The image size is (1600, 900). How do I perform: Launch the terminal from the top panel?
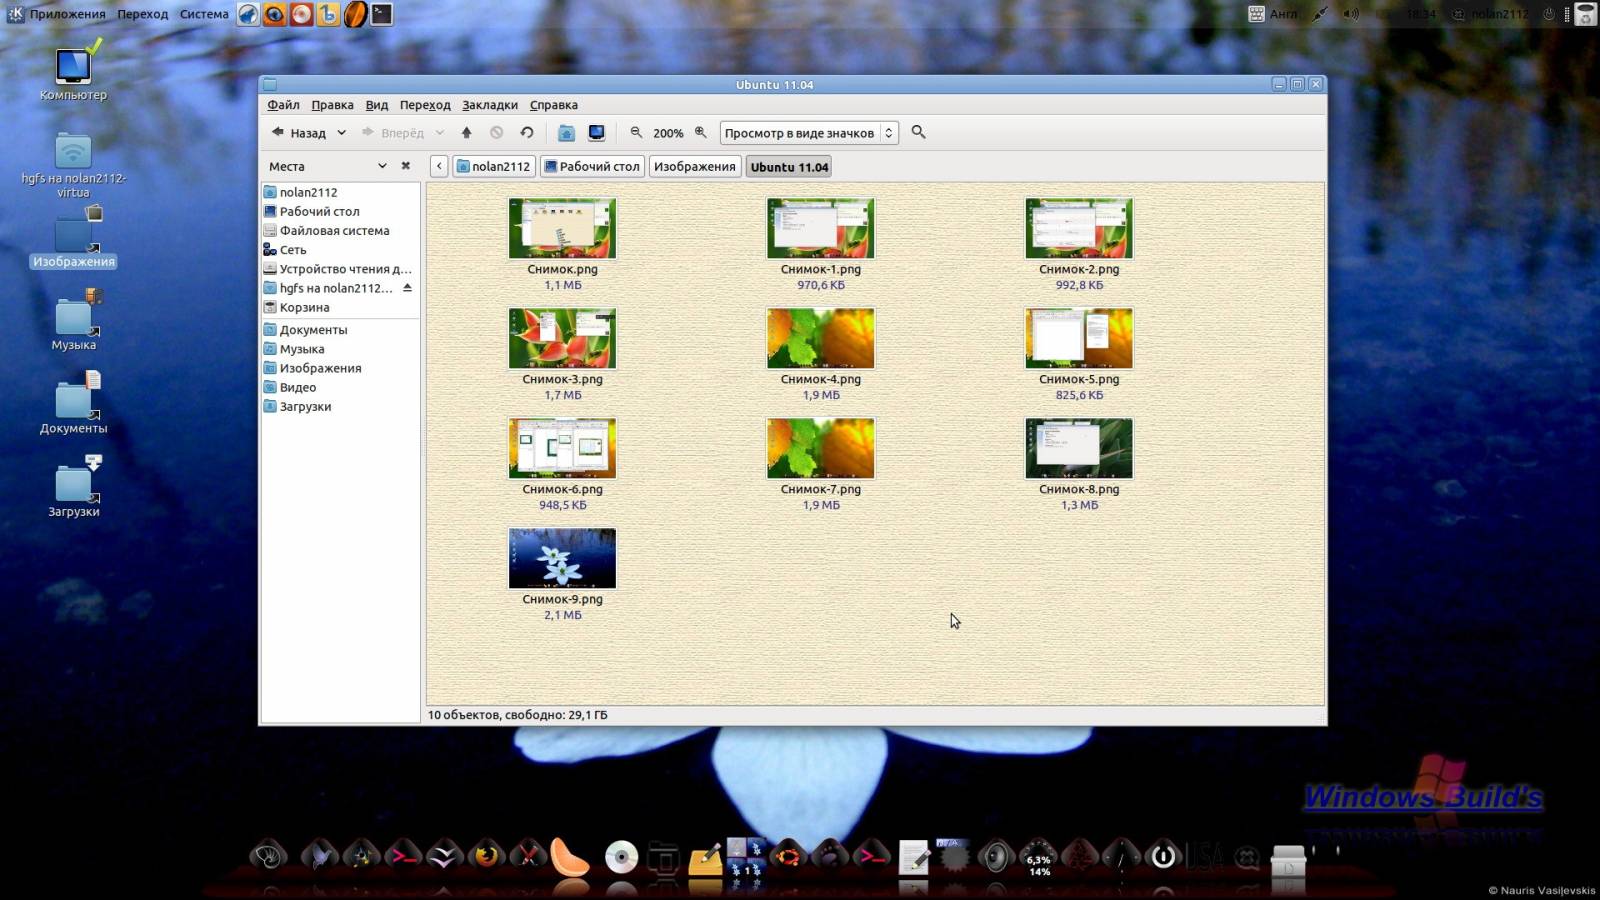tap(382, 14)
